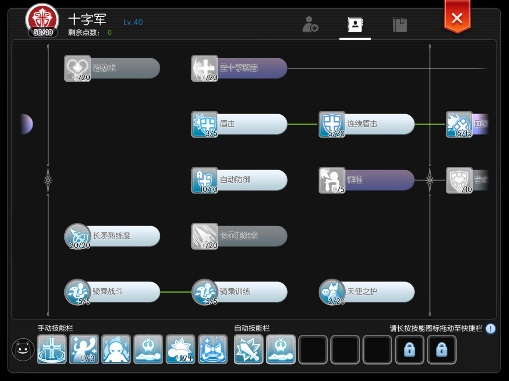Select the 长矛熟练度 skill
509x381 pixels.
click(112, 236)
